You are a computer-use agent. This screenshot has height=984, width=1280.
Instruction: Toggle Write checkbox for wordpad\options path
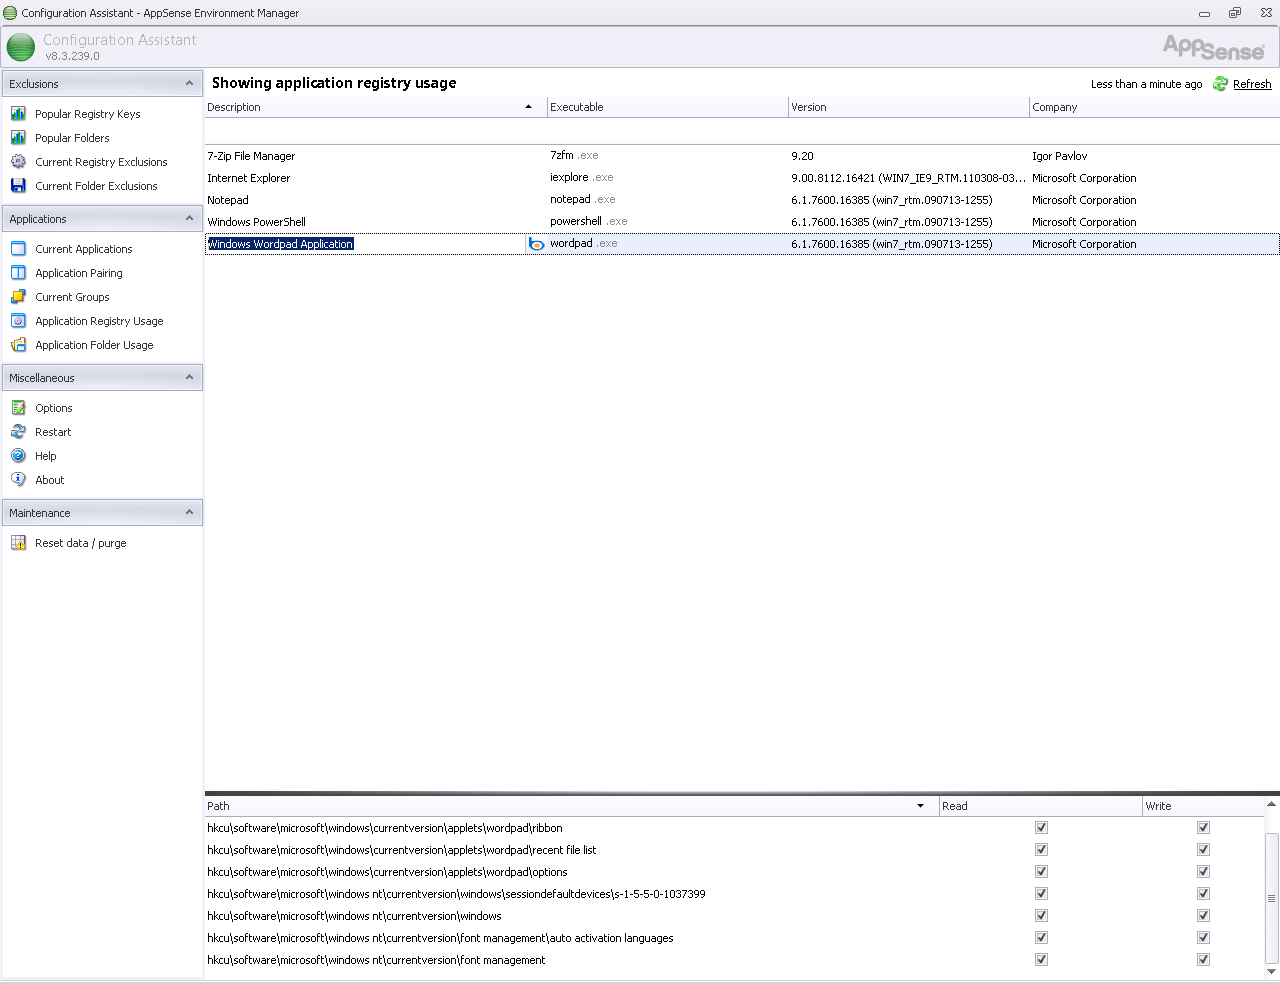[x=1203, y=871]
